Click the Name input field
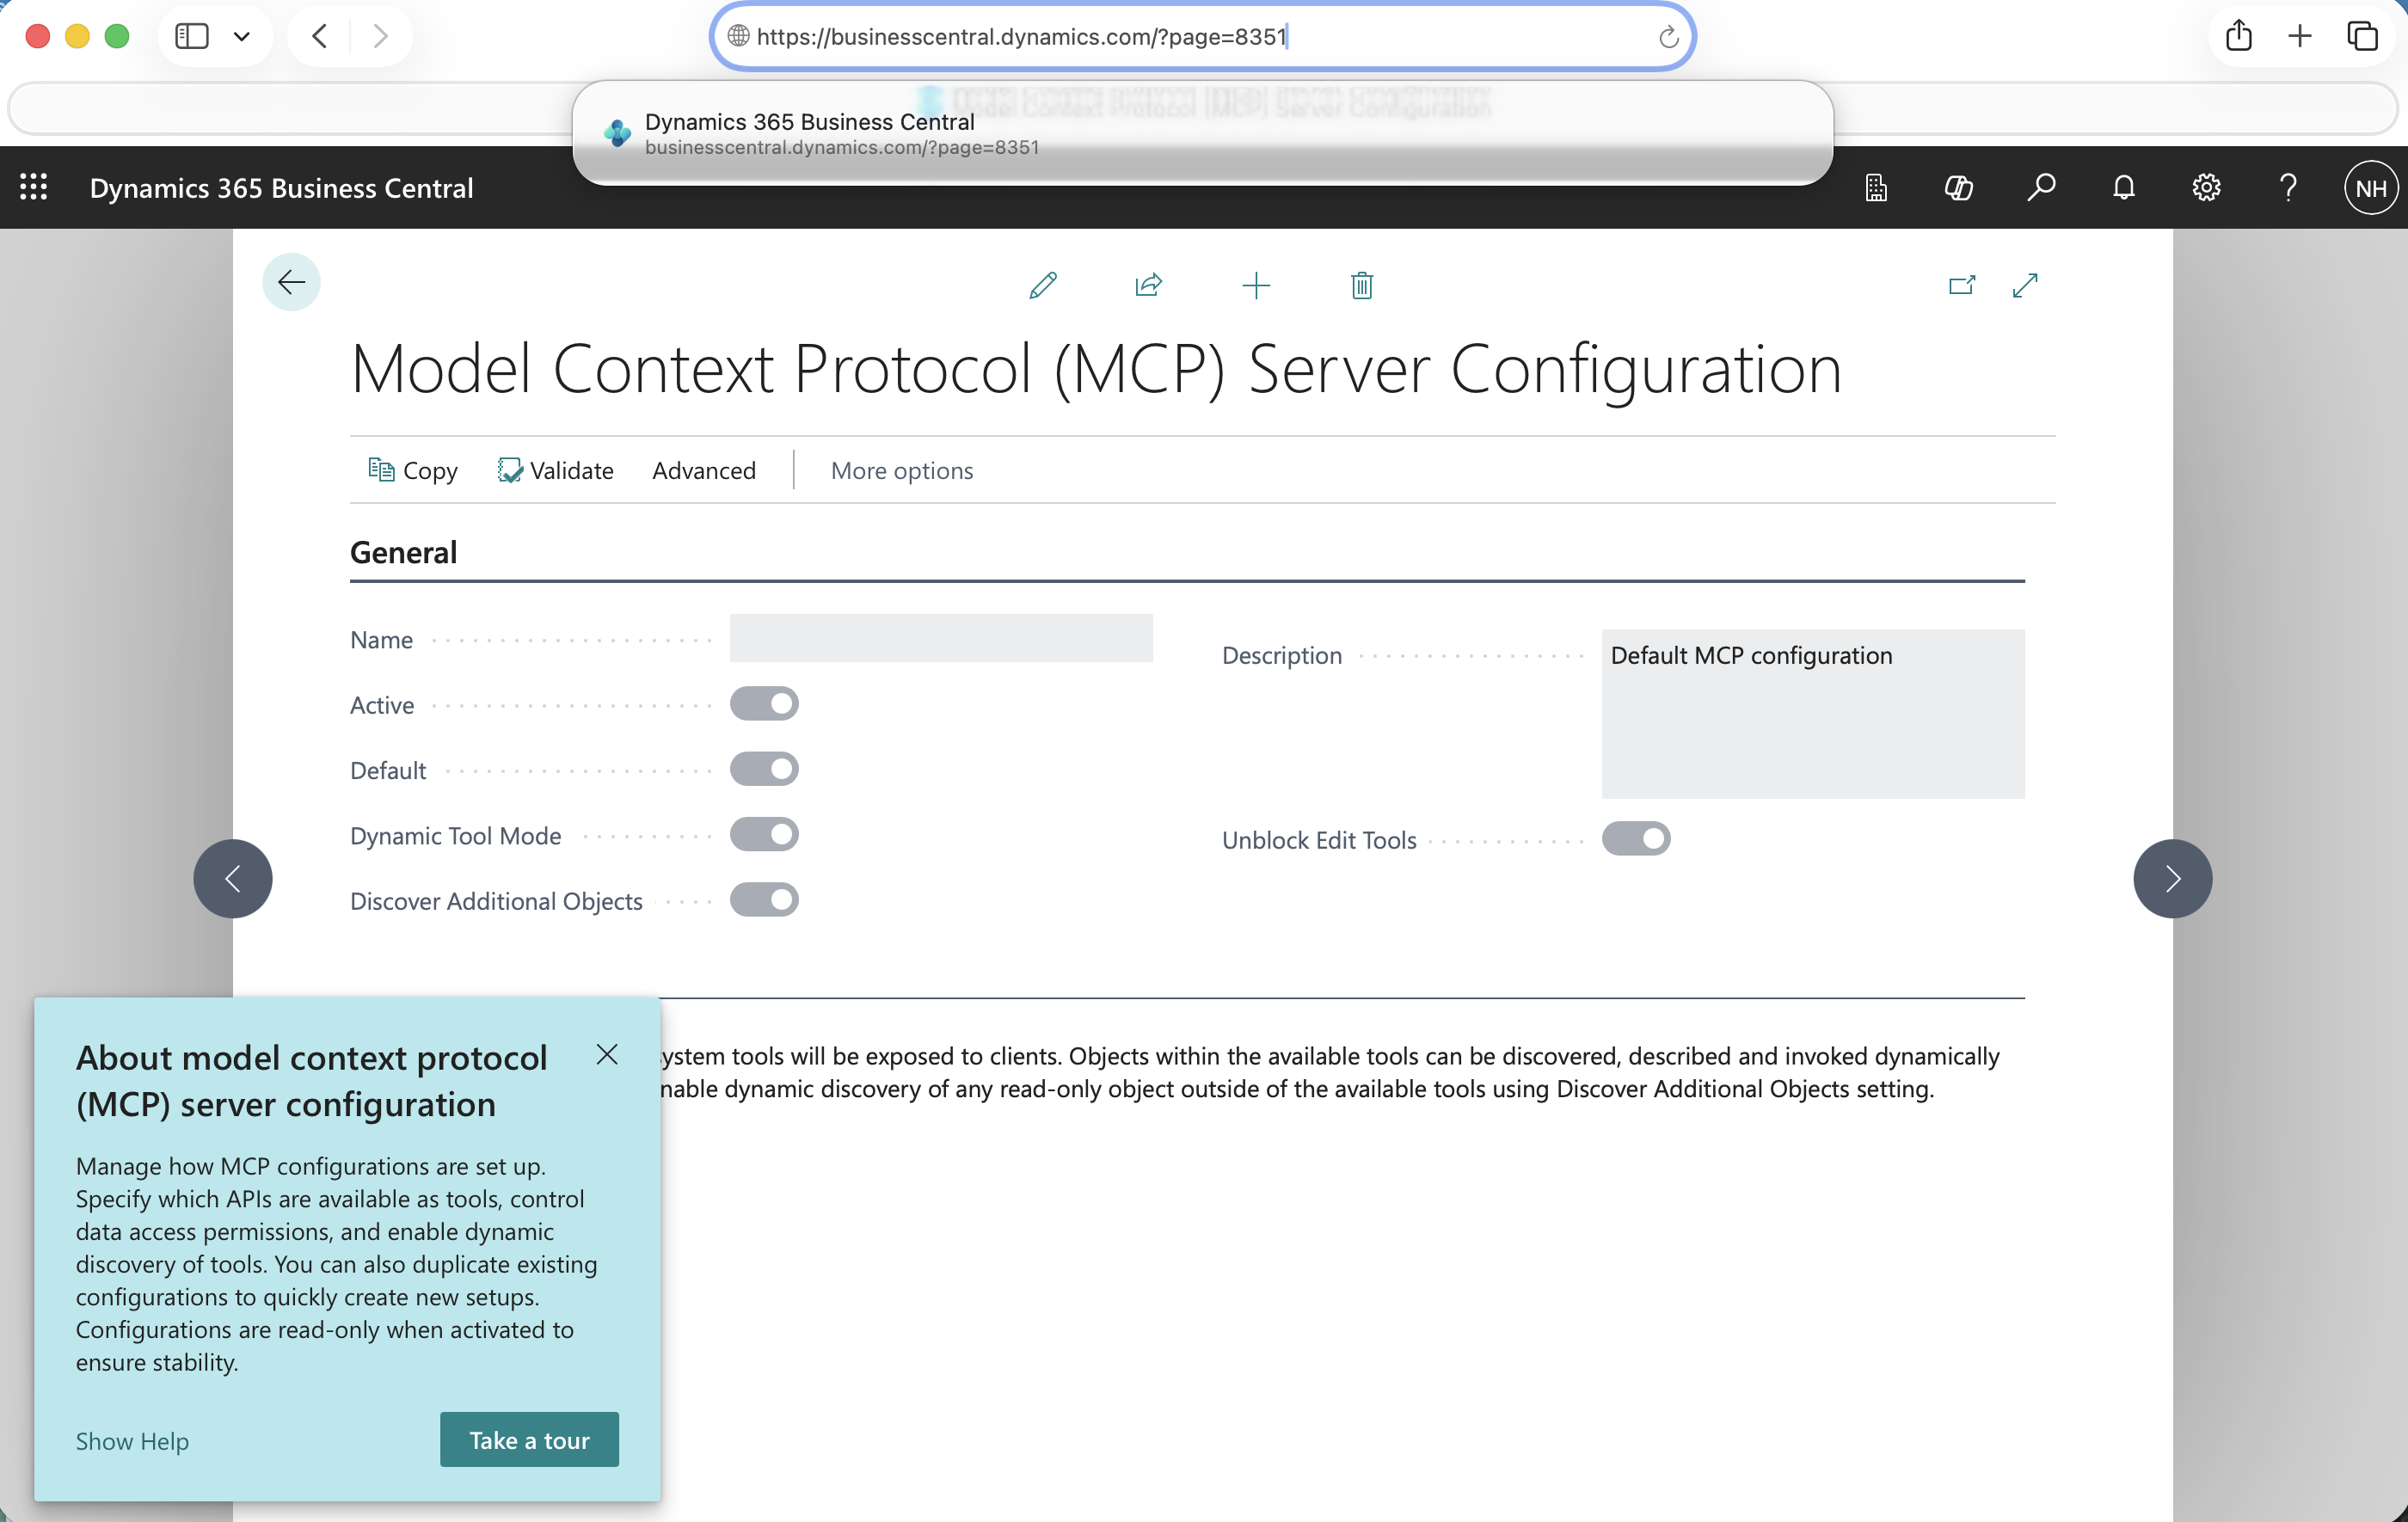 tap(941, 639)
